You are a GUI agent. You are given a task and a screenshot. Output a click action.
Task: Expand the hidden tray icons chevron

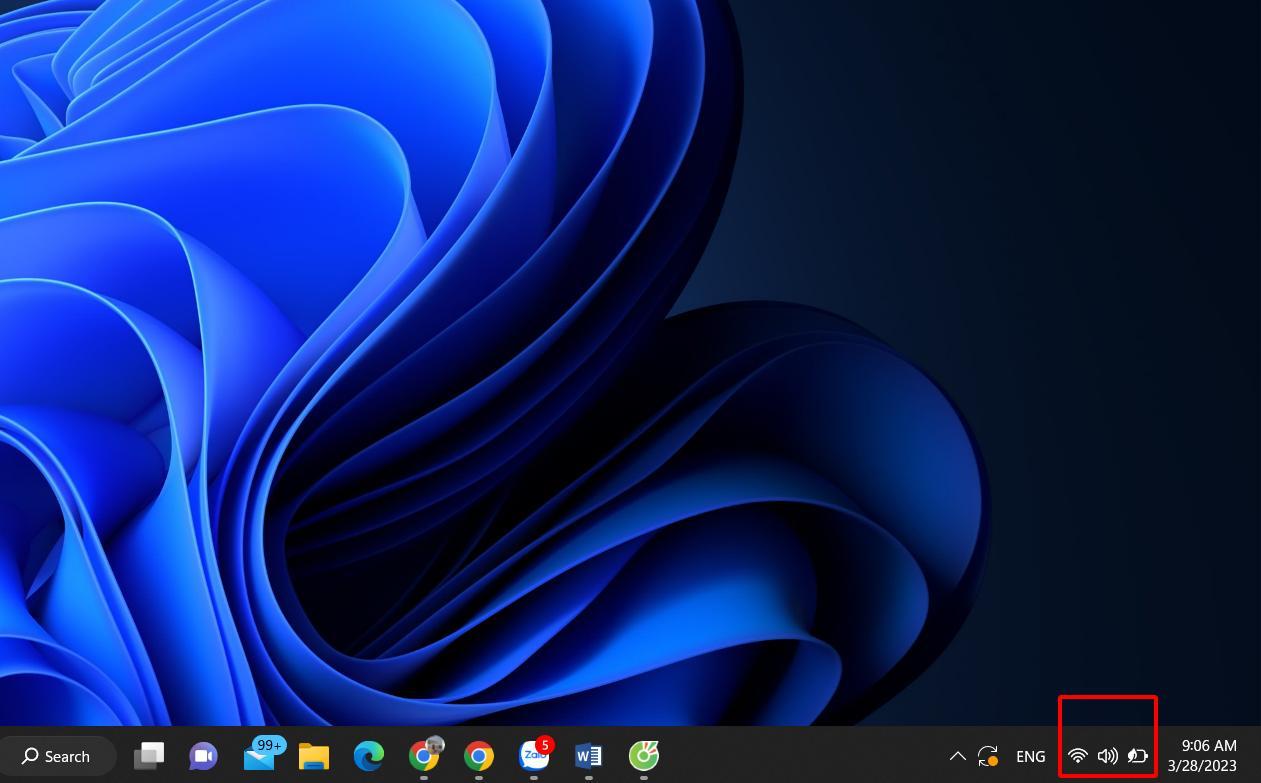957,756
